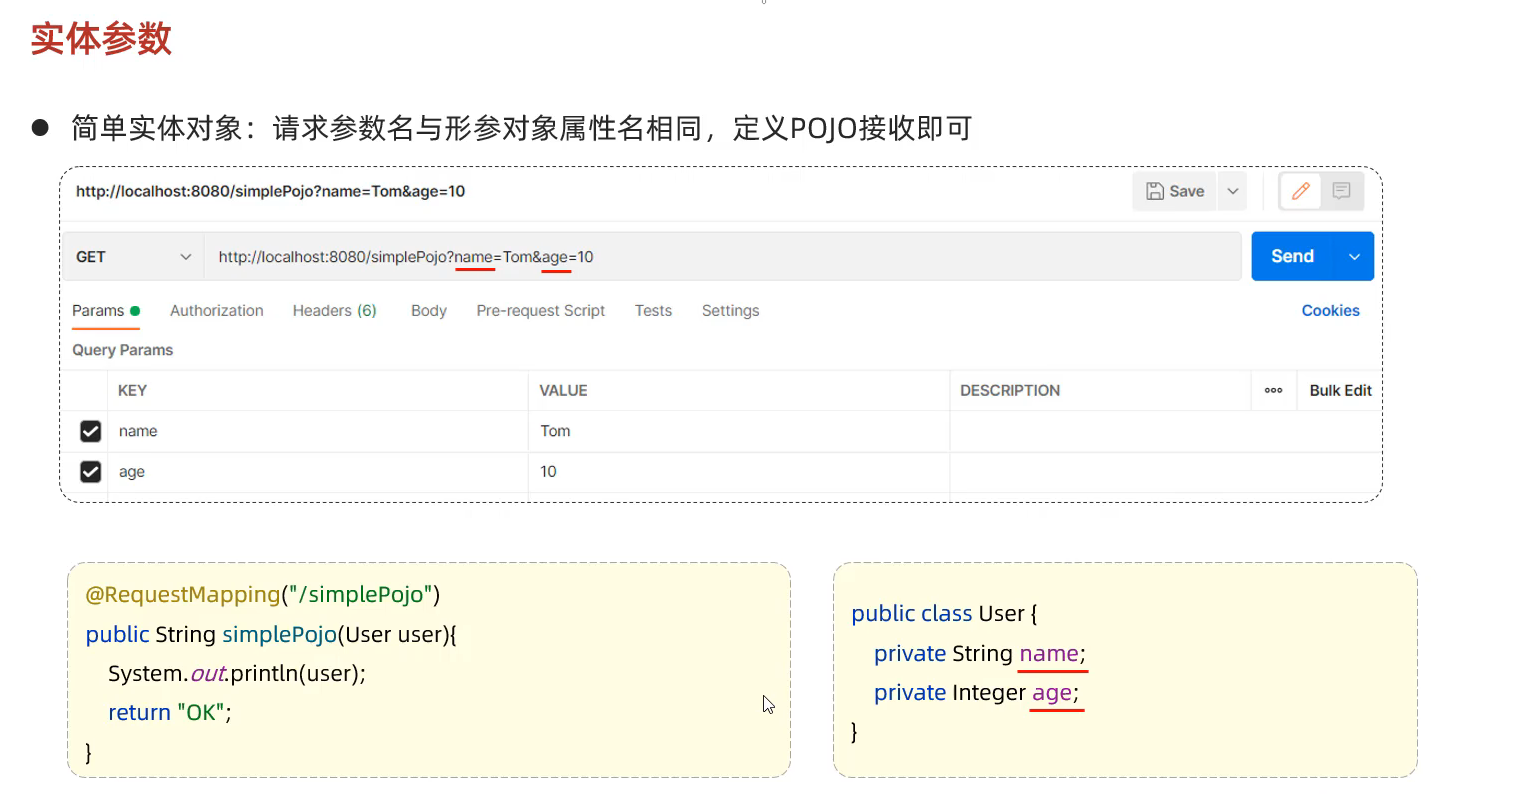Open the three-dots column options
This screenshot has width=1535, height=794.
tap(1273, 391)
